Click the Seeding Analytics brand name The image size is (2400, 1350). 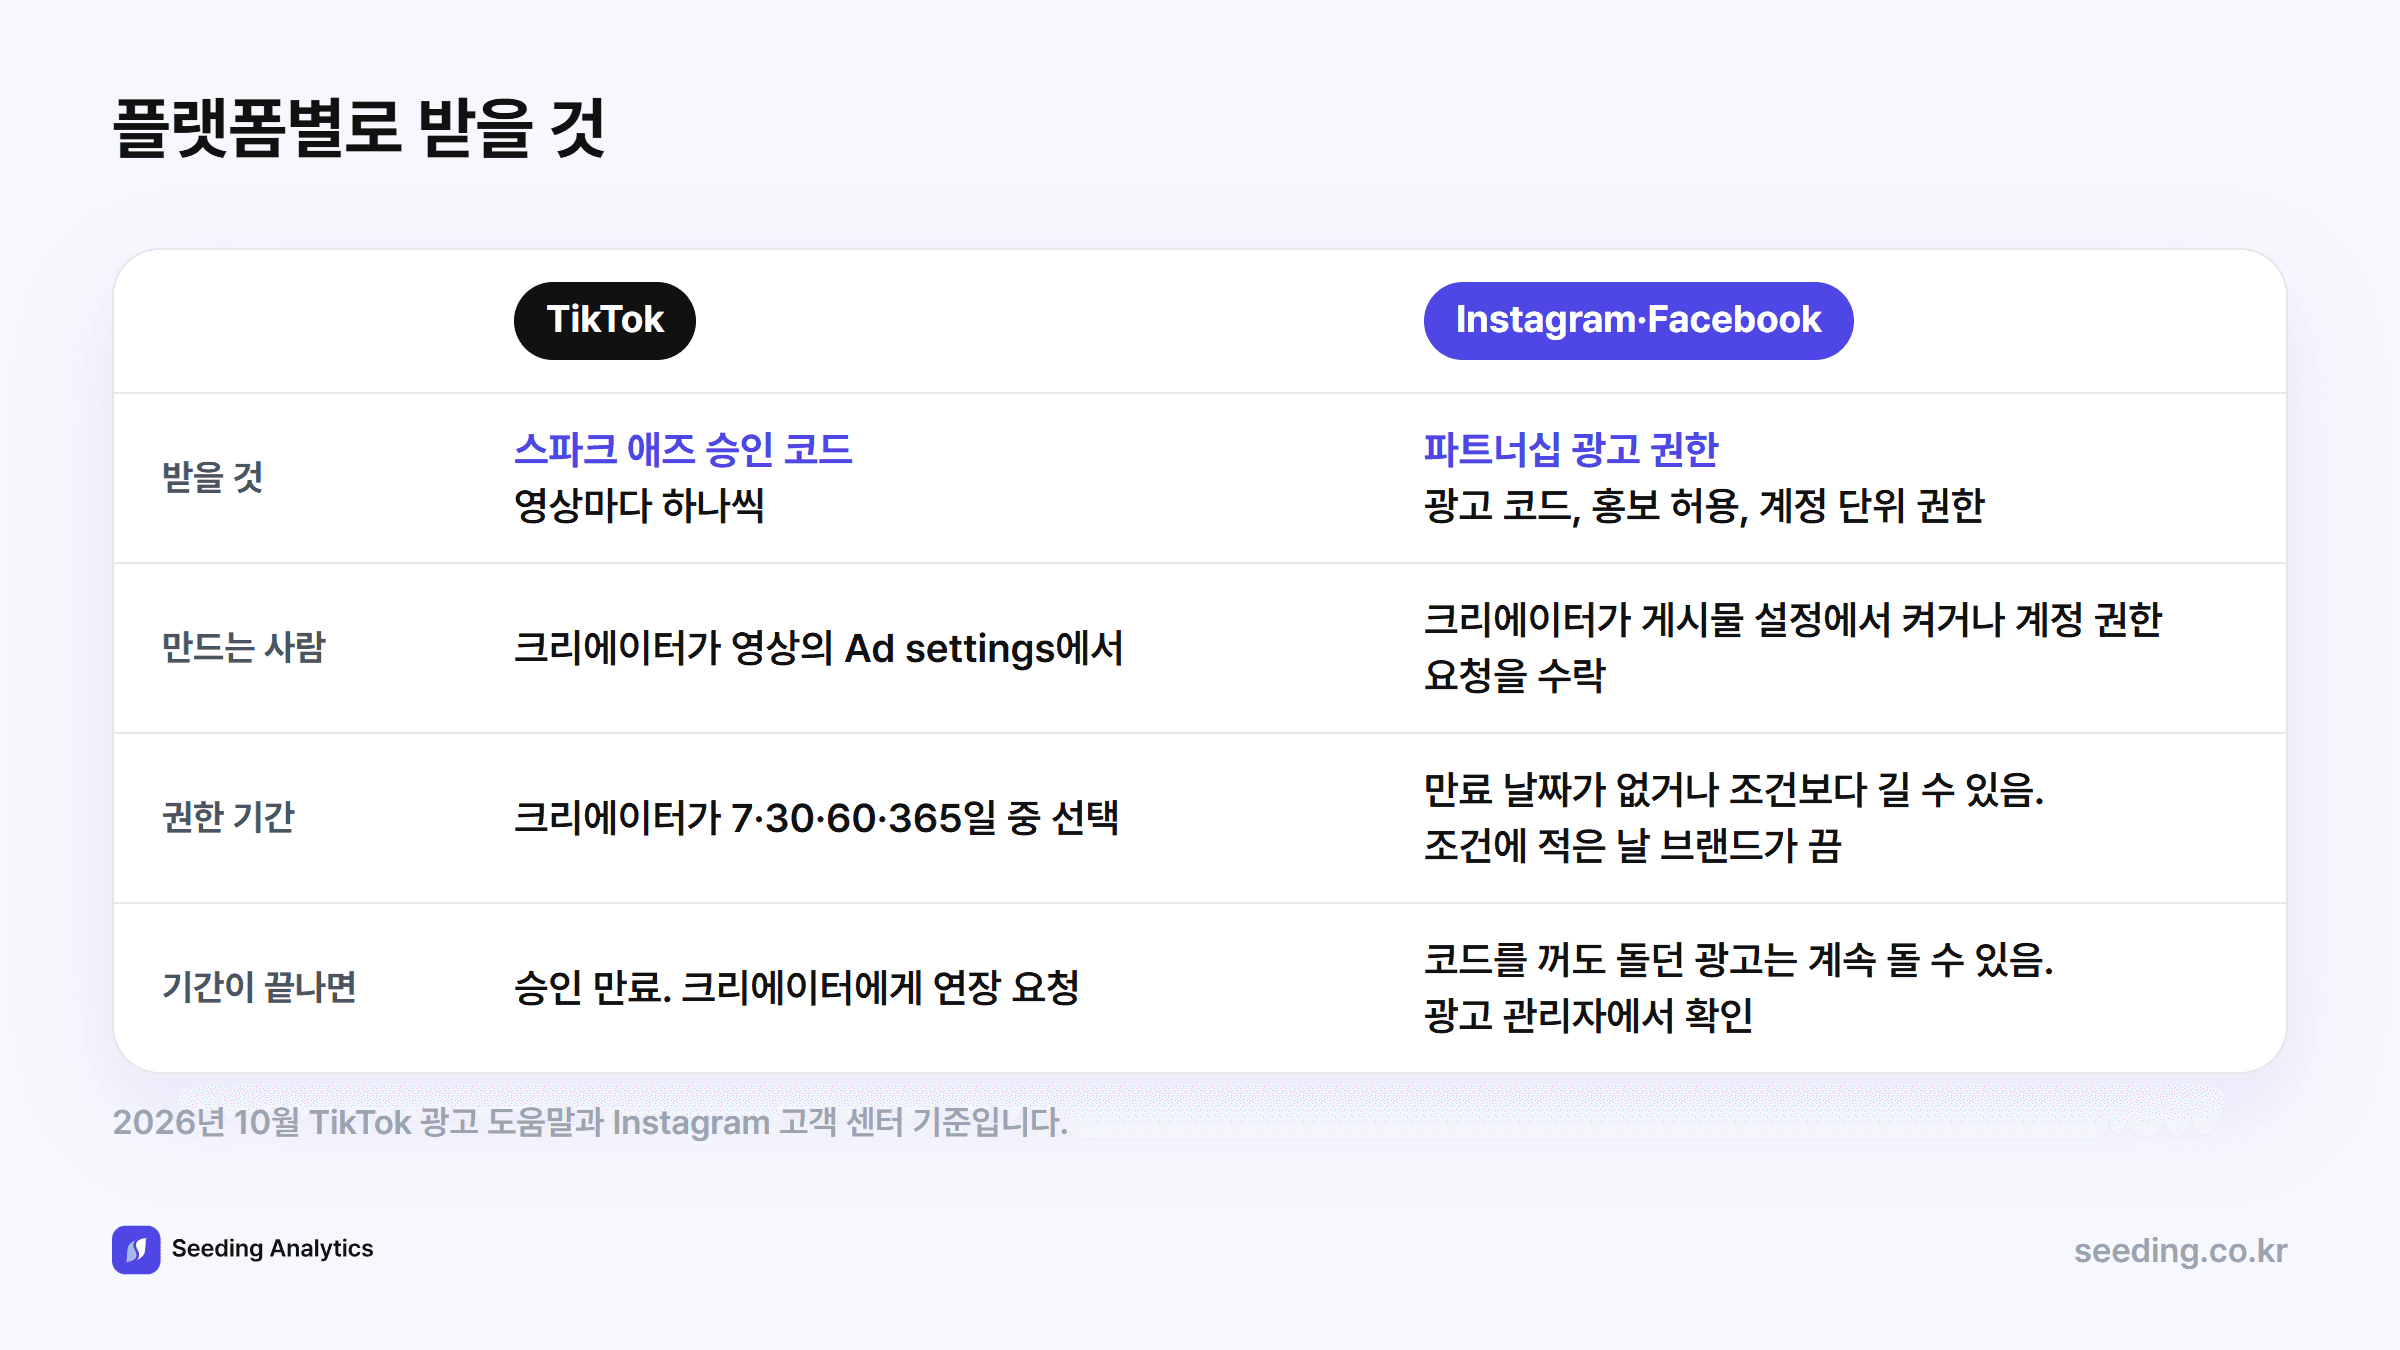272,1249
